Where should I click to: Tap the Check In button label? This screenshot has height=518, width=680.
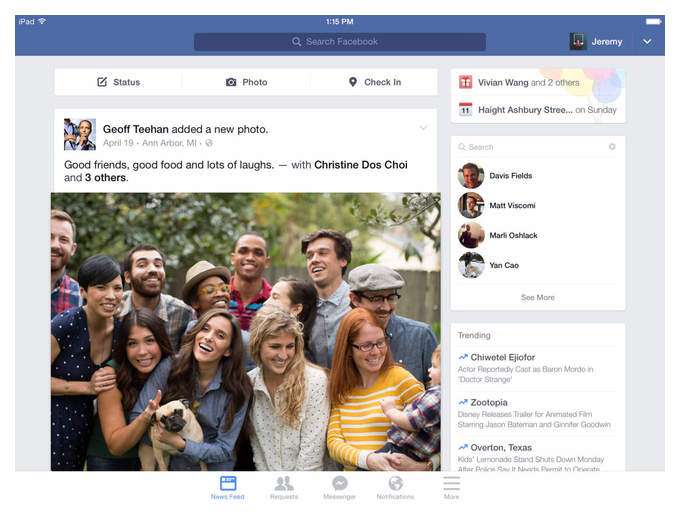pos(382,82)
